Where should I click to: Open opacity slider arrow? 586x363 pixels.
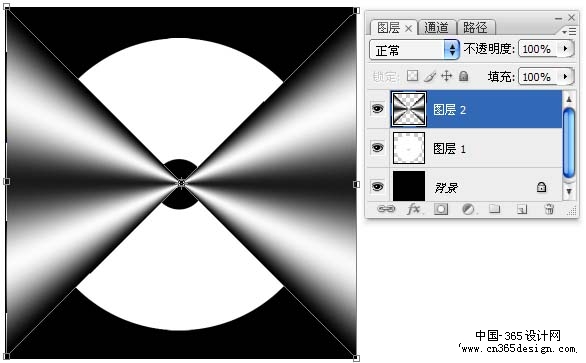(x=565, y=49)
